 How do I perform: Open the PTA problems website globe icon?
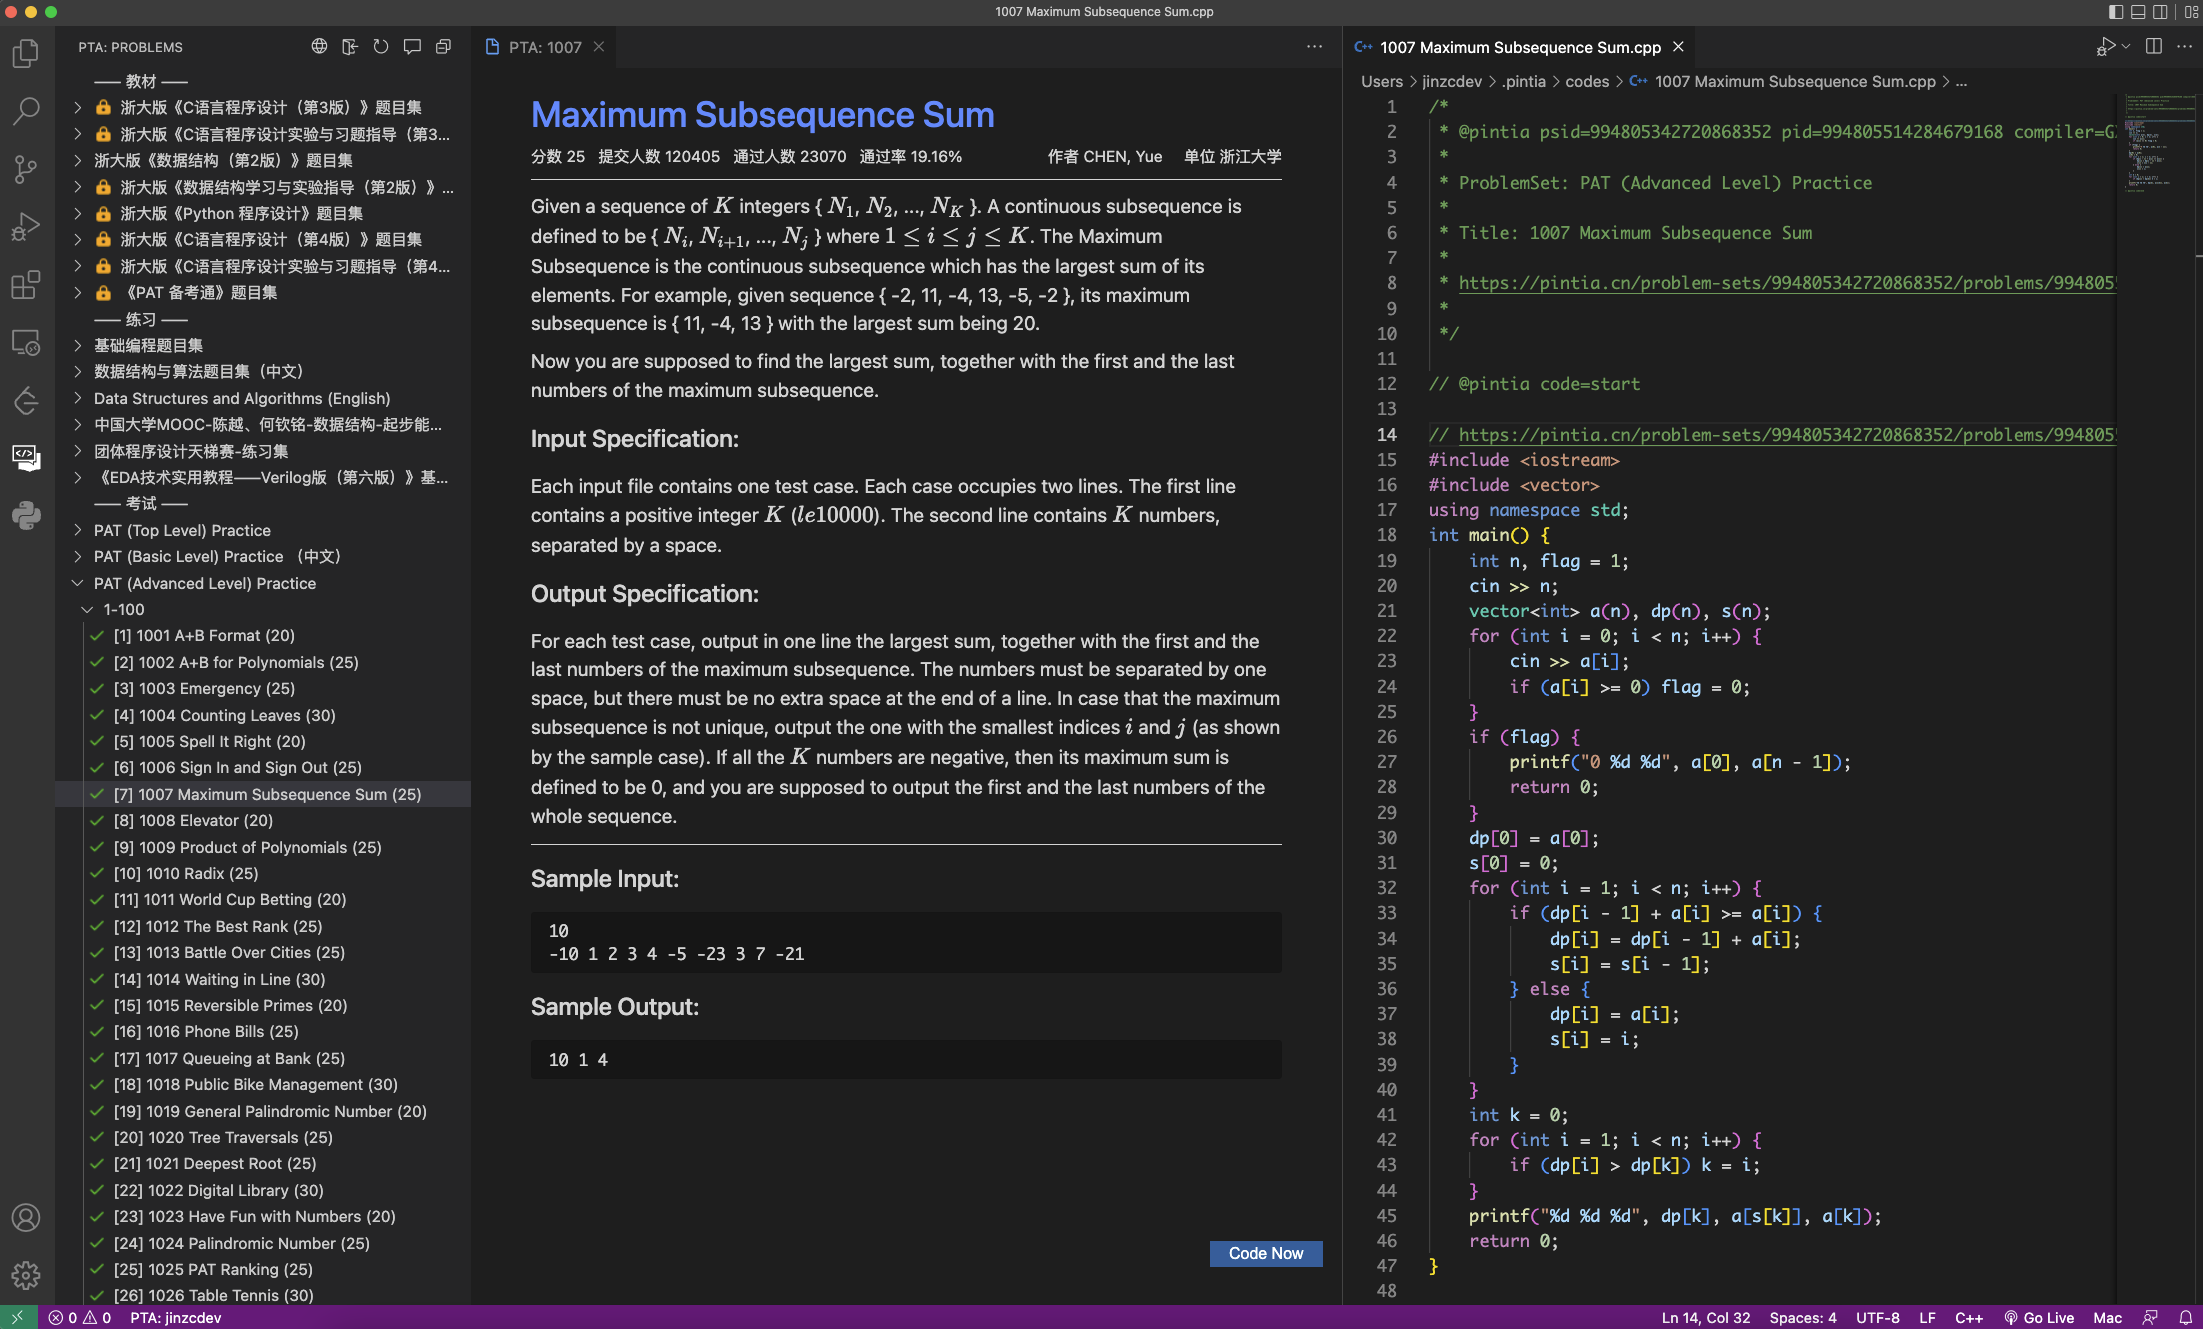[x=319, y=46]
